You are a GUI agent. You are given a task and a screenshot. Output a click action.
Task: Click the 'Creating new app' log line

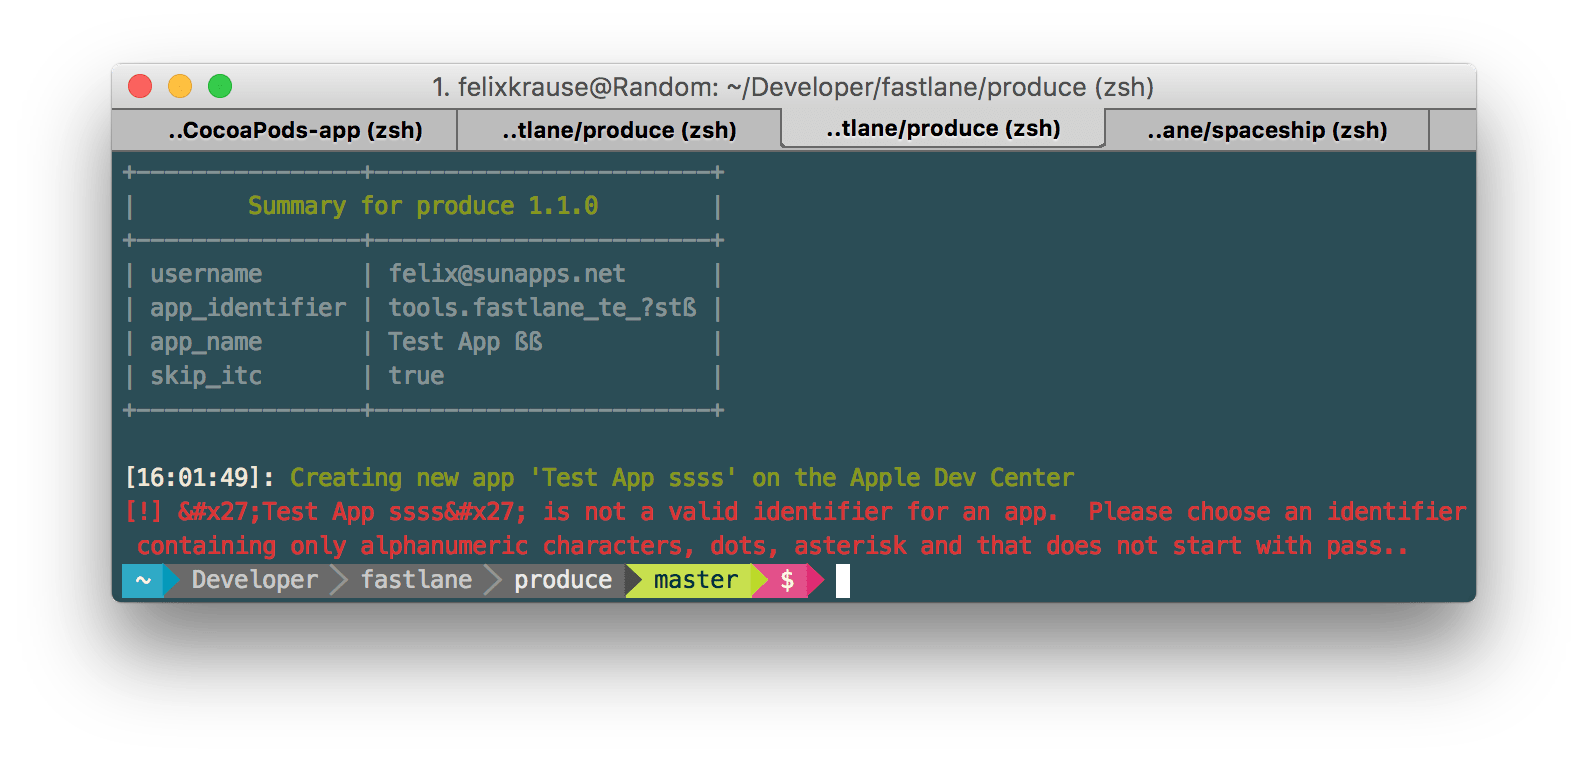682,478
